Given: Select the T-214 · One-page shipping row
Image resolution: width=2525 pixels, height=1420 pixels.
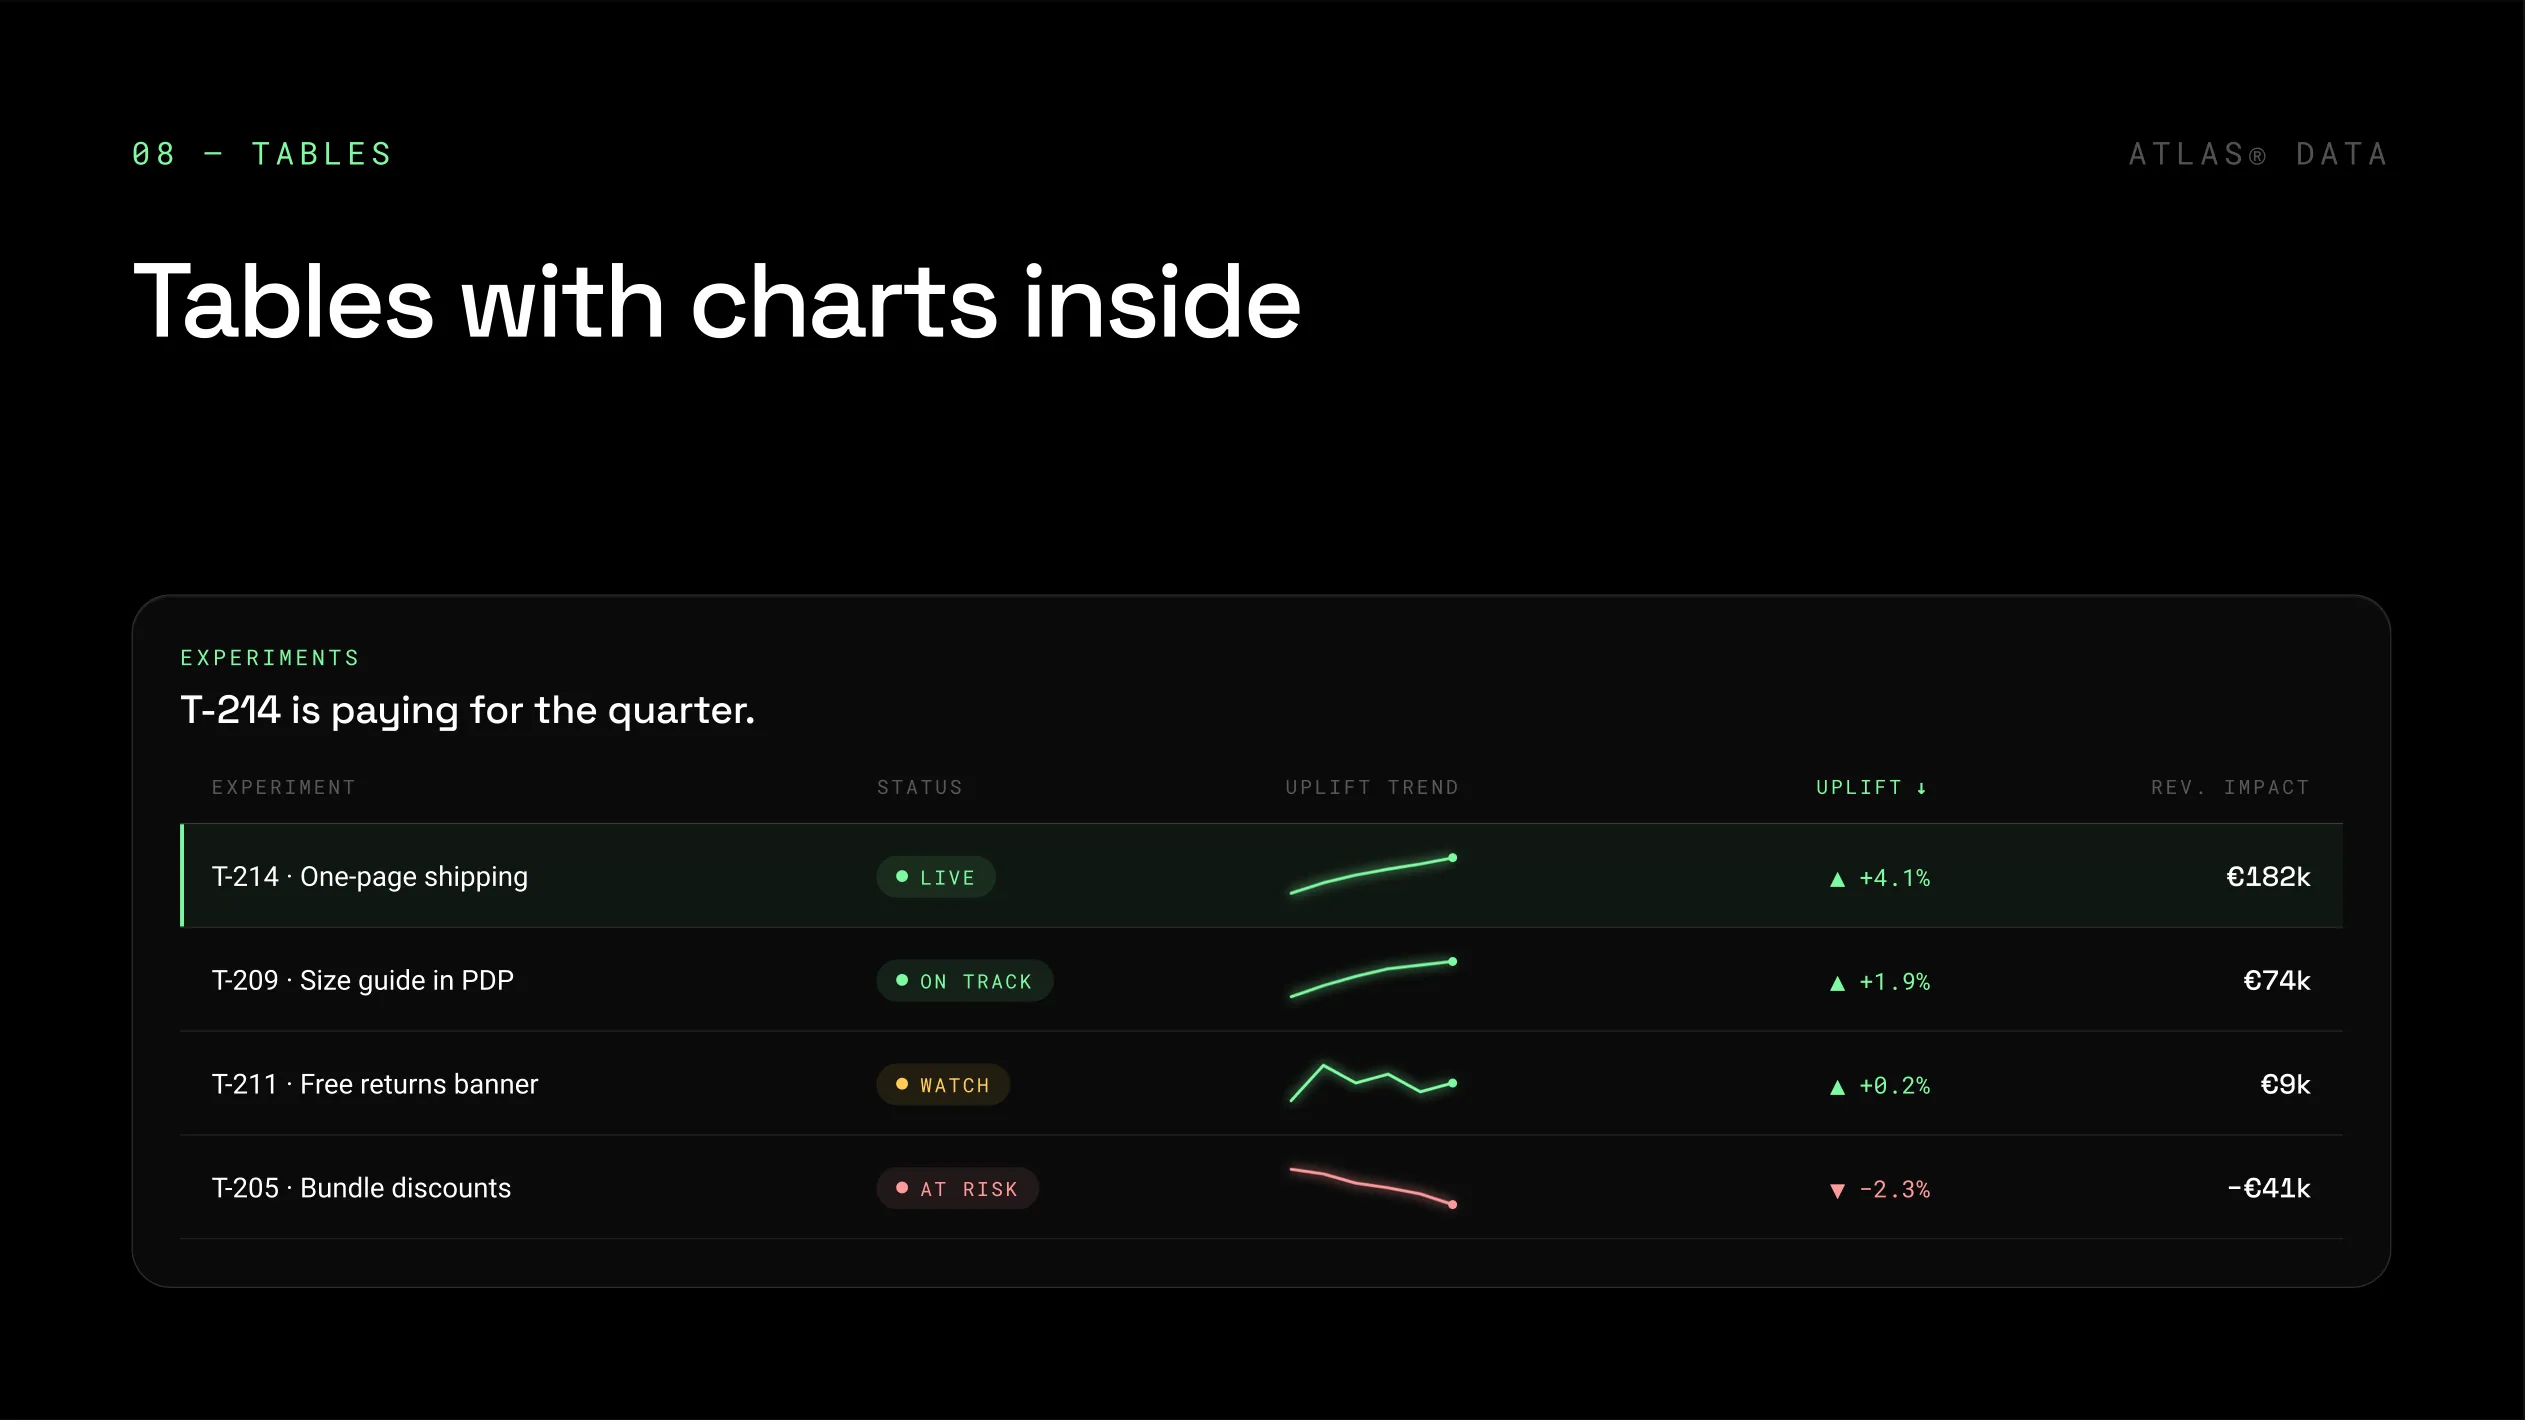Looking at the screenshot, I should [x=1261, y=876].
